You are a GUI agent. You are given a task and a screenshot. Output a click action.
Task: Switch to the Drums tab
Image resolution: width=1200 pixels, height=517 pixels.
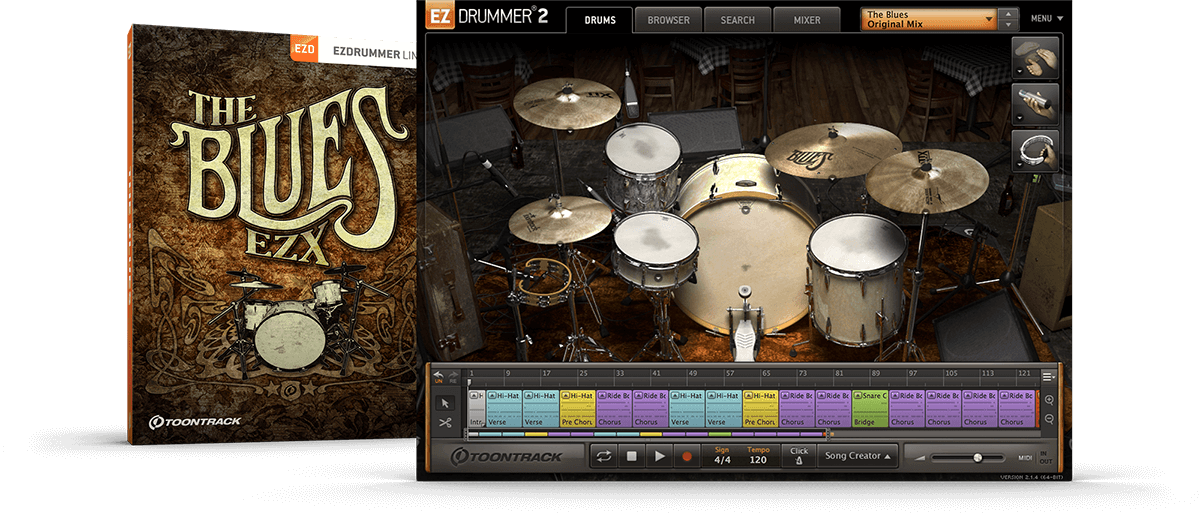(x=599, y=19)
